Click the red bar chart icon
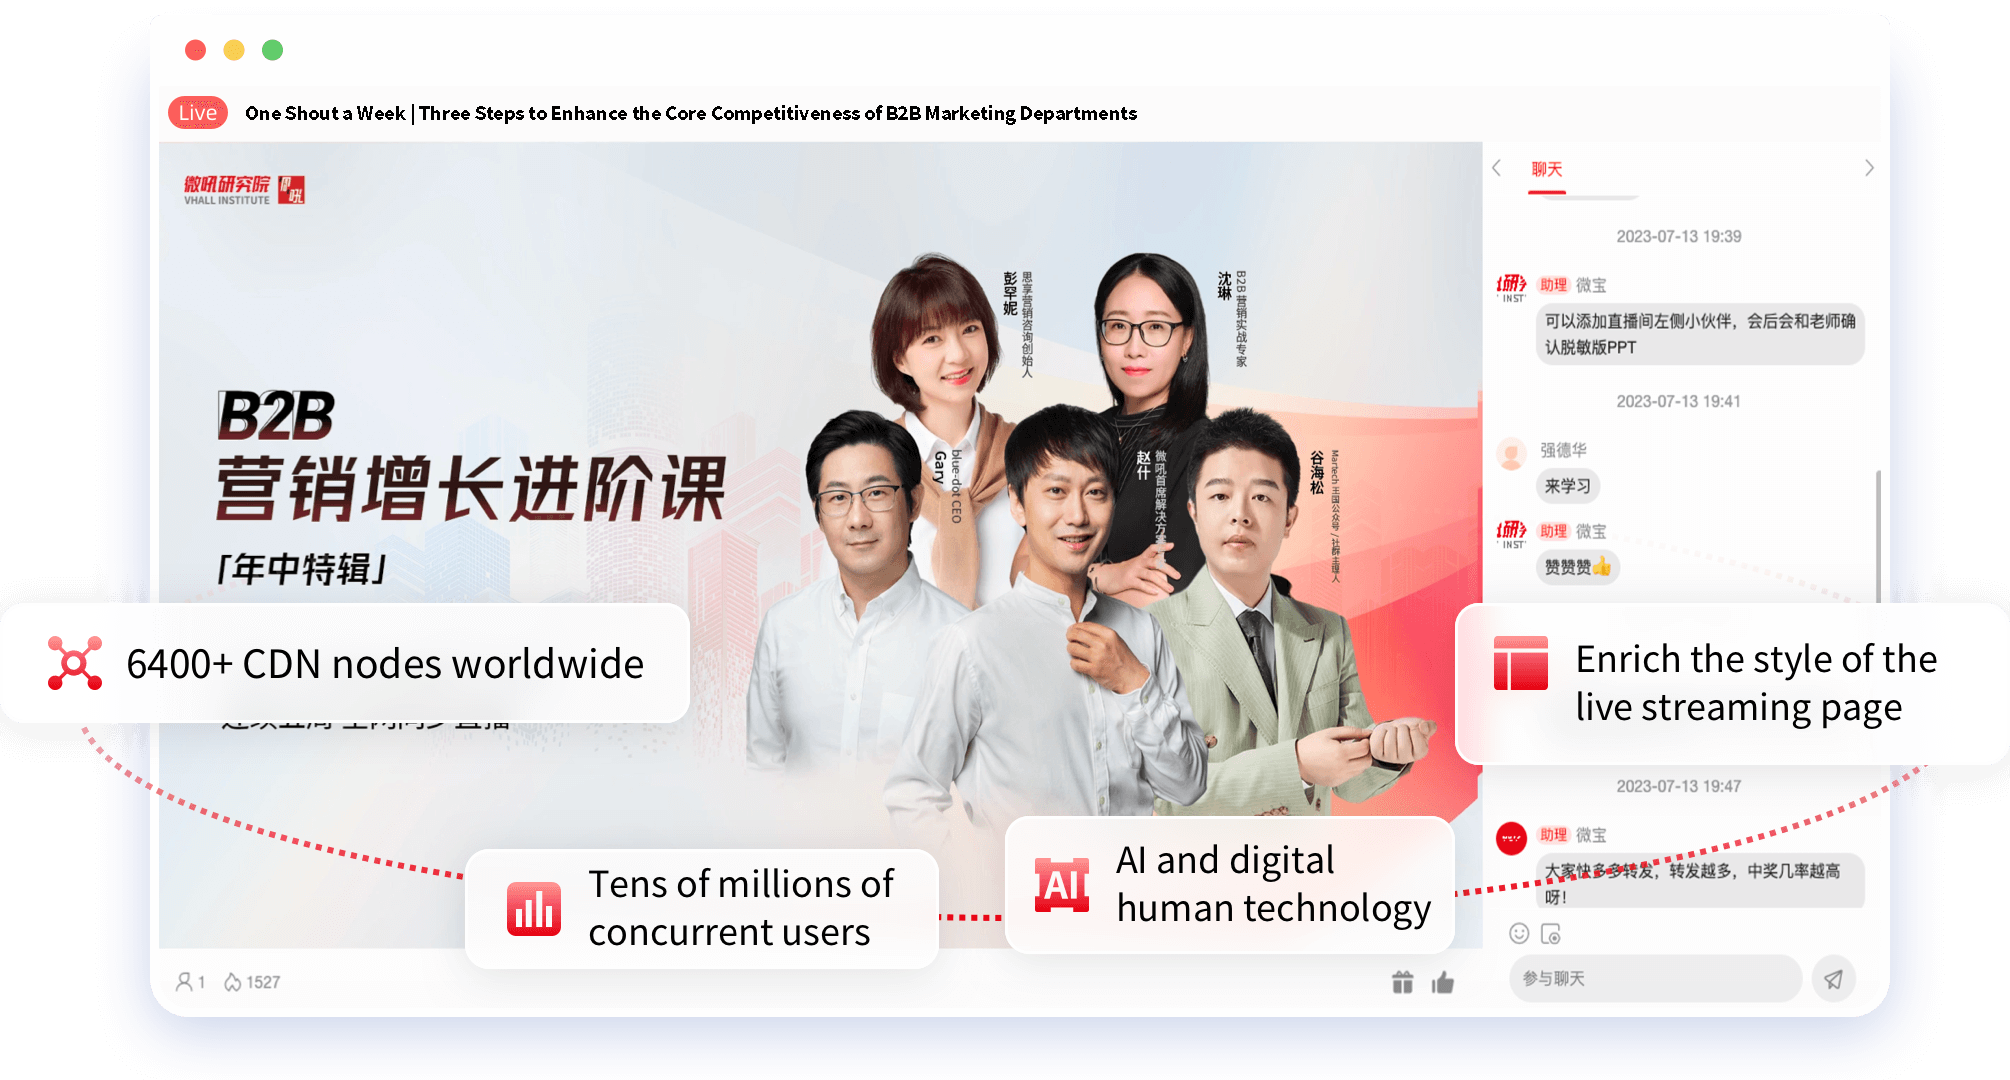 coord(534,909)
